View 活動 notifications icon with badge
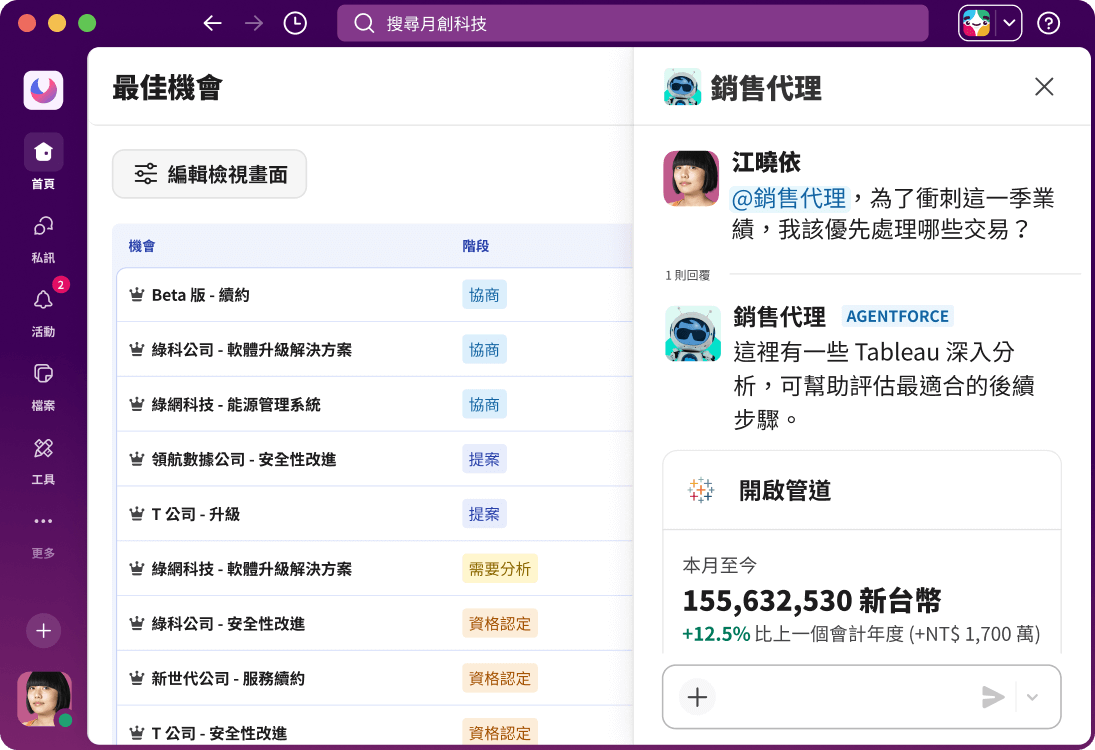This screenshot has height=750, width=1095. pyautogui.click(x=43, y=301)
